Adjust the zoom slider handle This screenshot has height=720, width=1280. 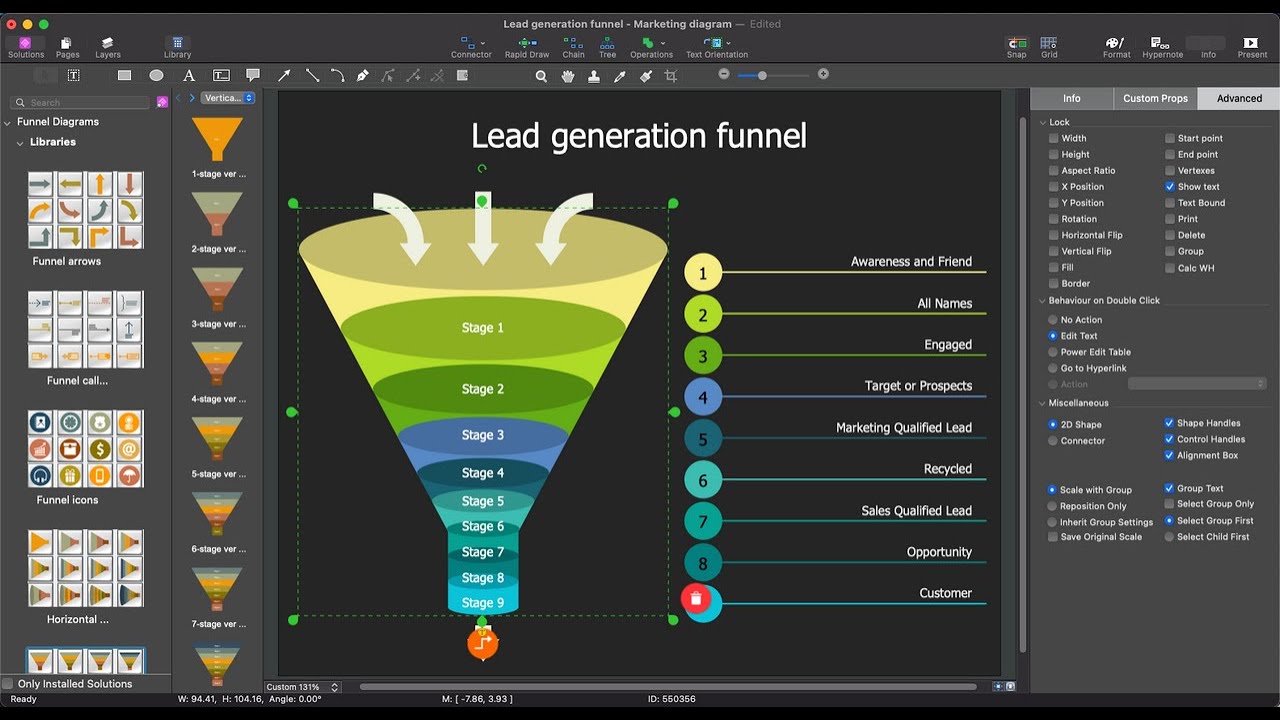(762, 75)
